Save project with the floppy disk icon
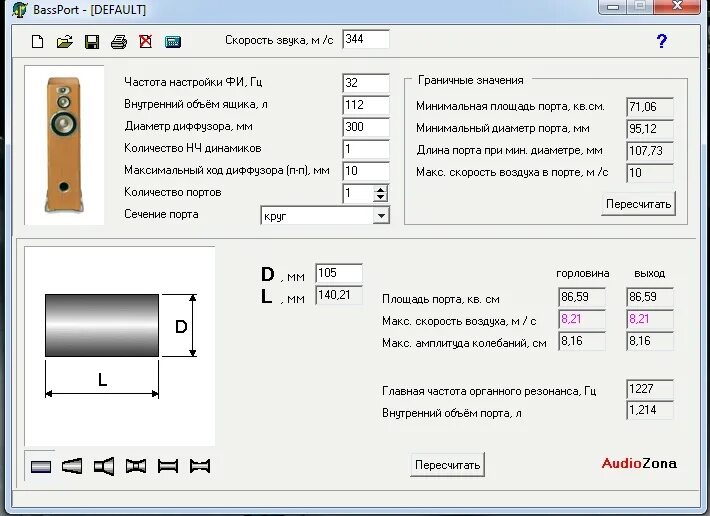The image size is (710, 516). tap(92, 42)
